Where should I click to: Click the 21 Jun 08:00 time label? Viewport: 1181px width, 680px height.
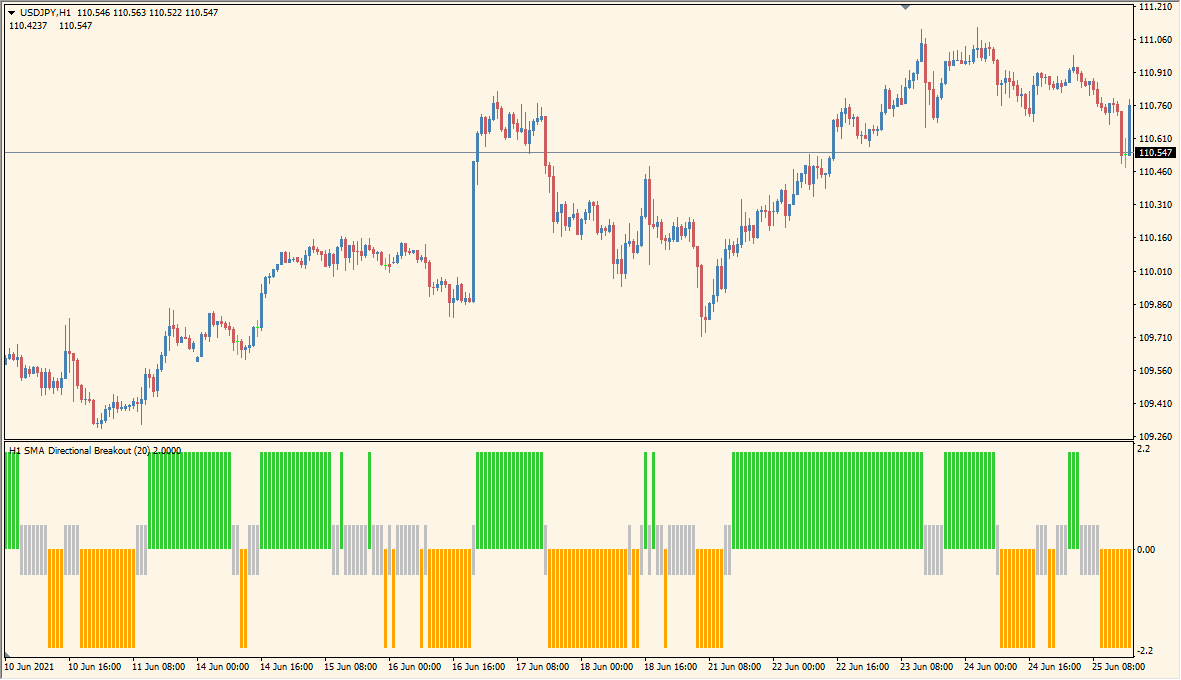pyautogui.click(x=734, y=666)
